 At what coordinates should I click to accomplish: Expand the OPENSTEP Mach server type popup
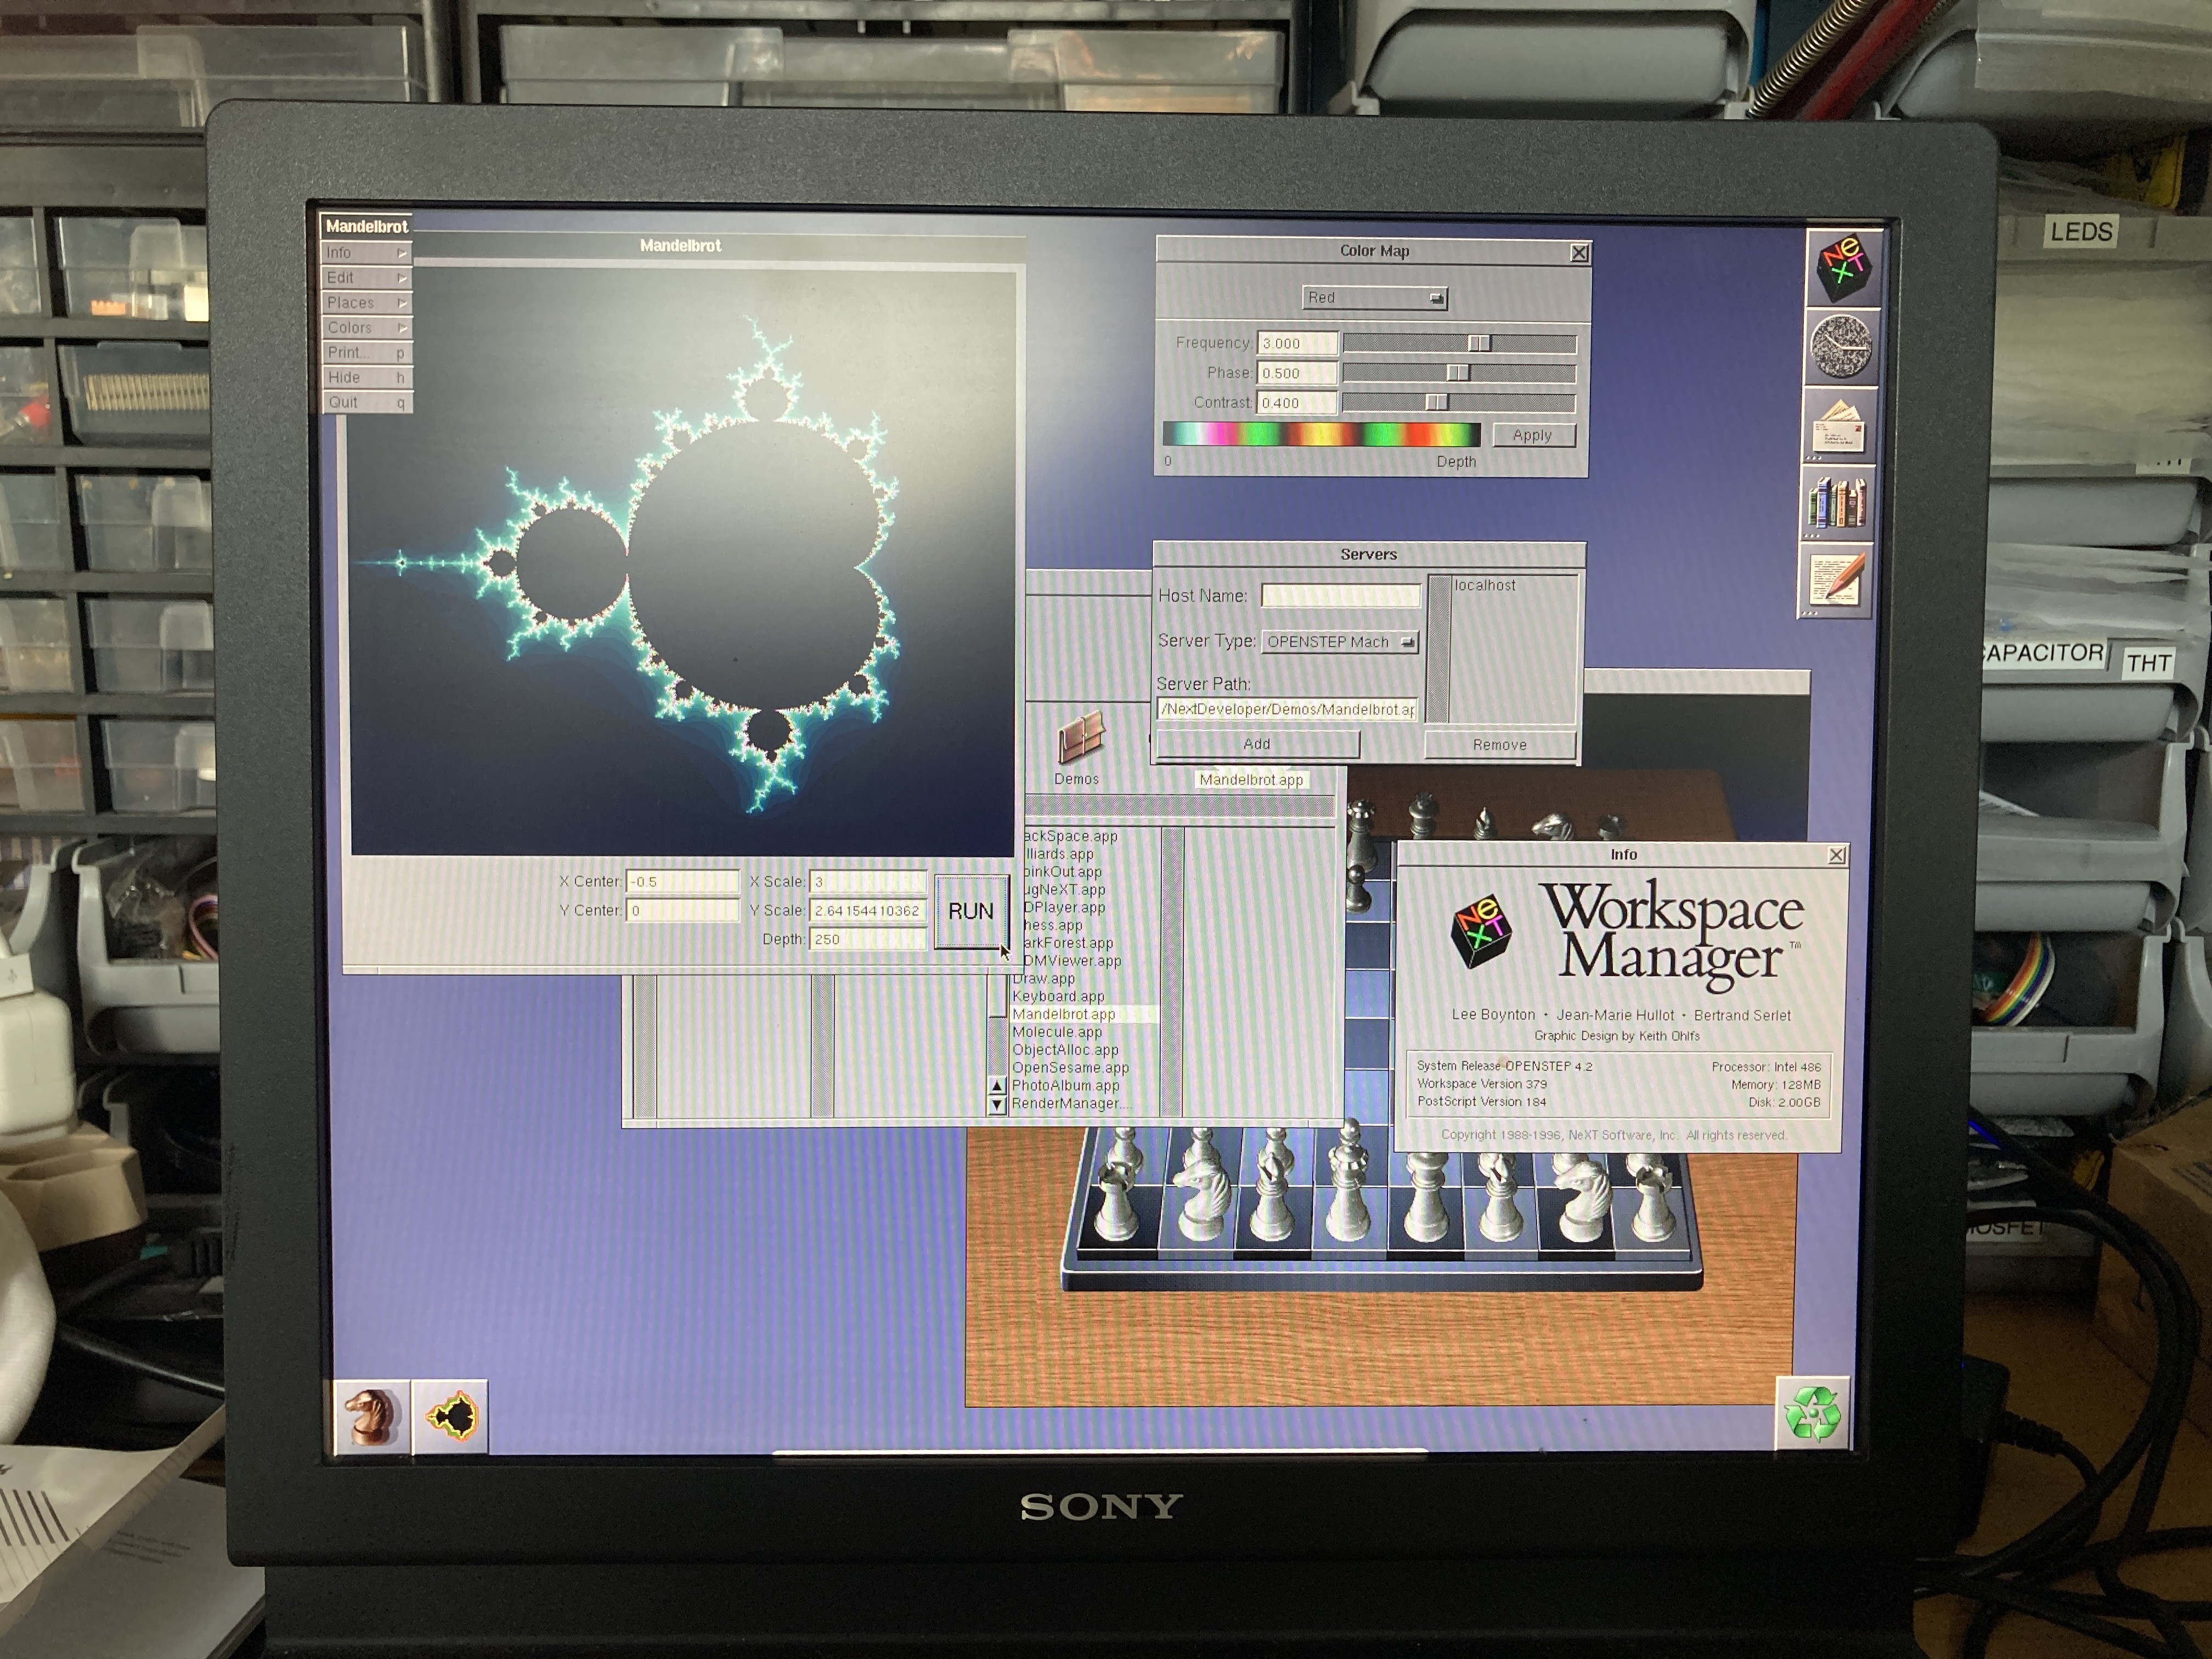(x=1340, y=642)
